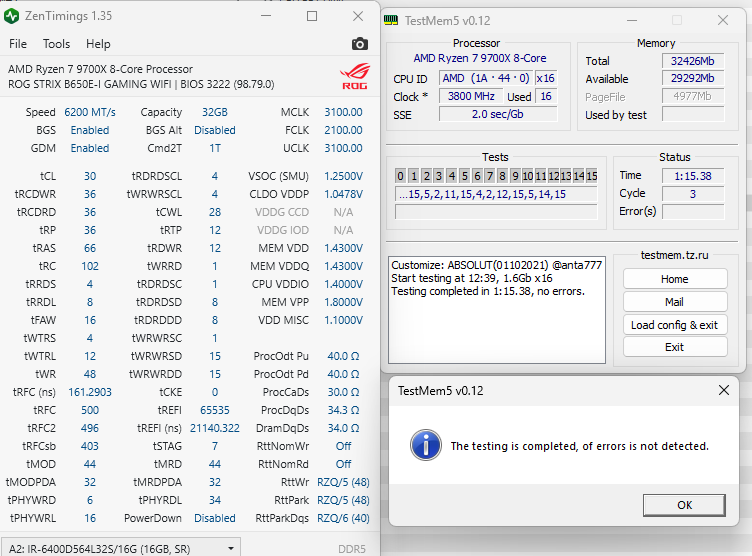
Task: Click the Load config & exit button
Action: [x=674, y=325]
